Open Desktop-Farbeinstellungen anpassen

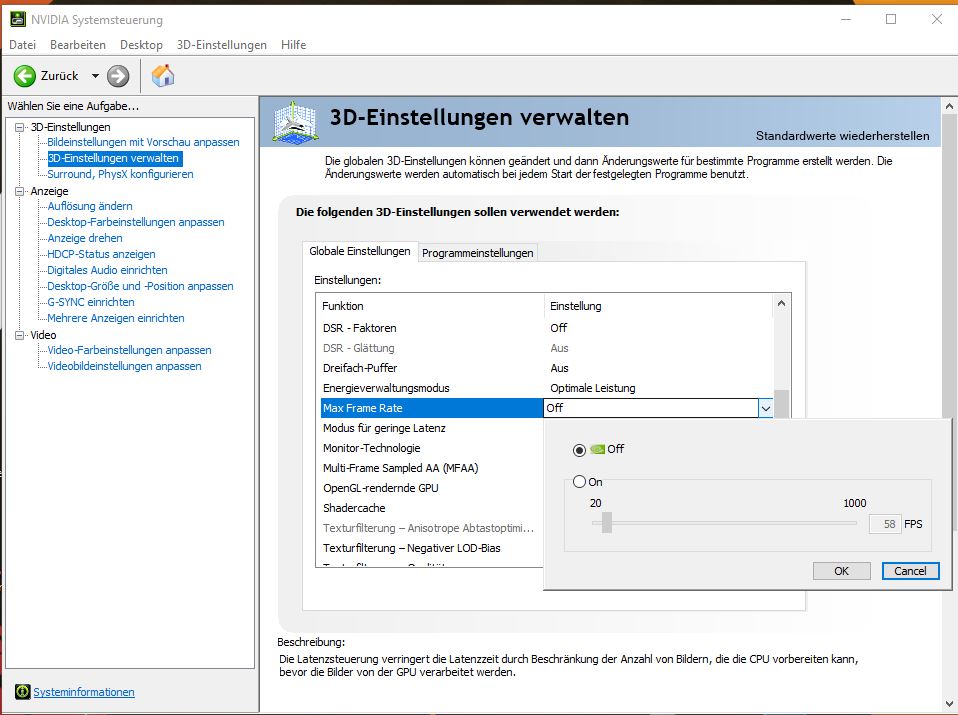(136, 222)
